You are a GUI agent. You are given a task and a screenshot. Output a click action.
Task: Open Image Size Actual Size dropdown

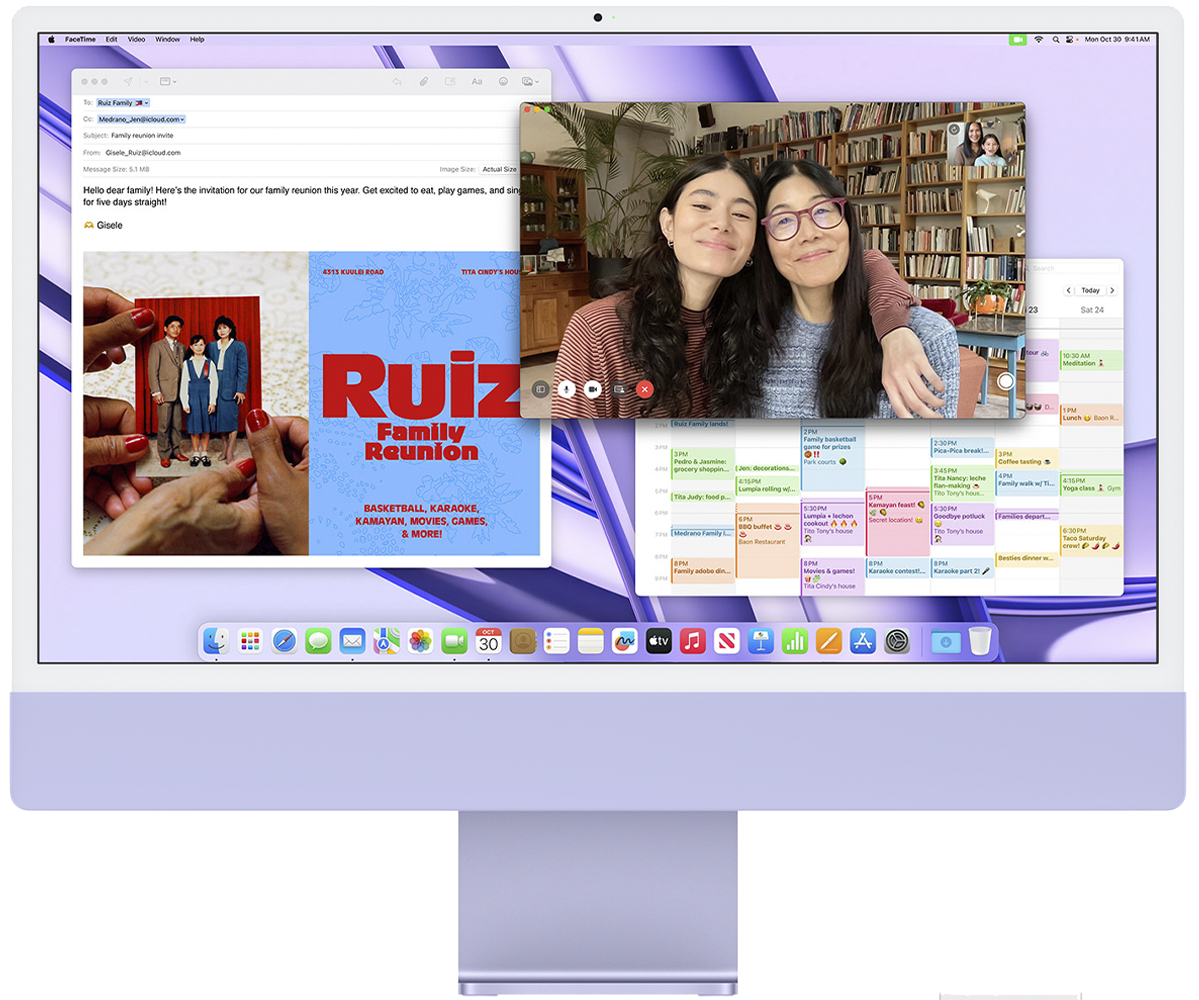tap(499, 169)
